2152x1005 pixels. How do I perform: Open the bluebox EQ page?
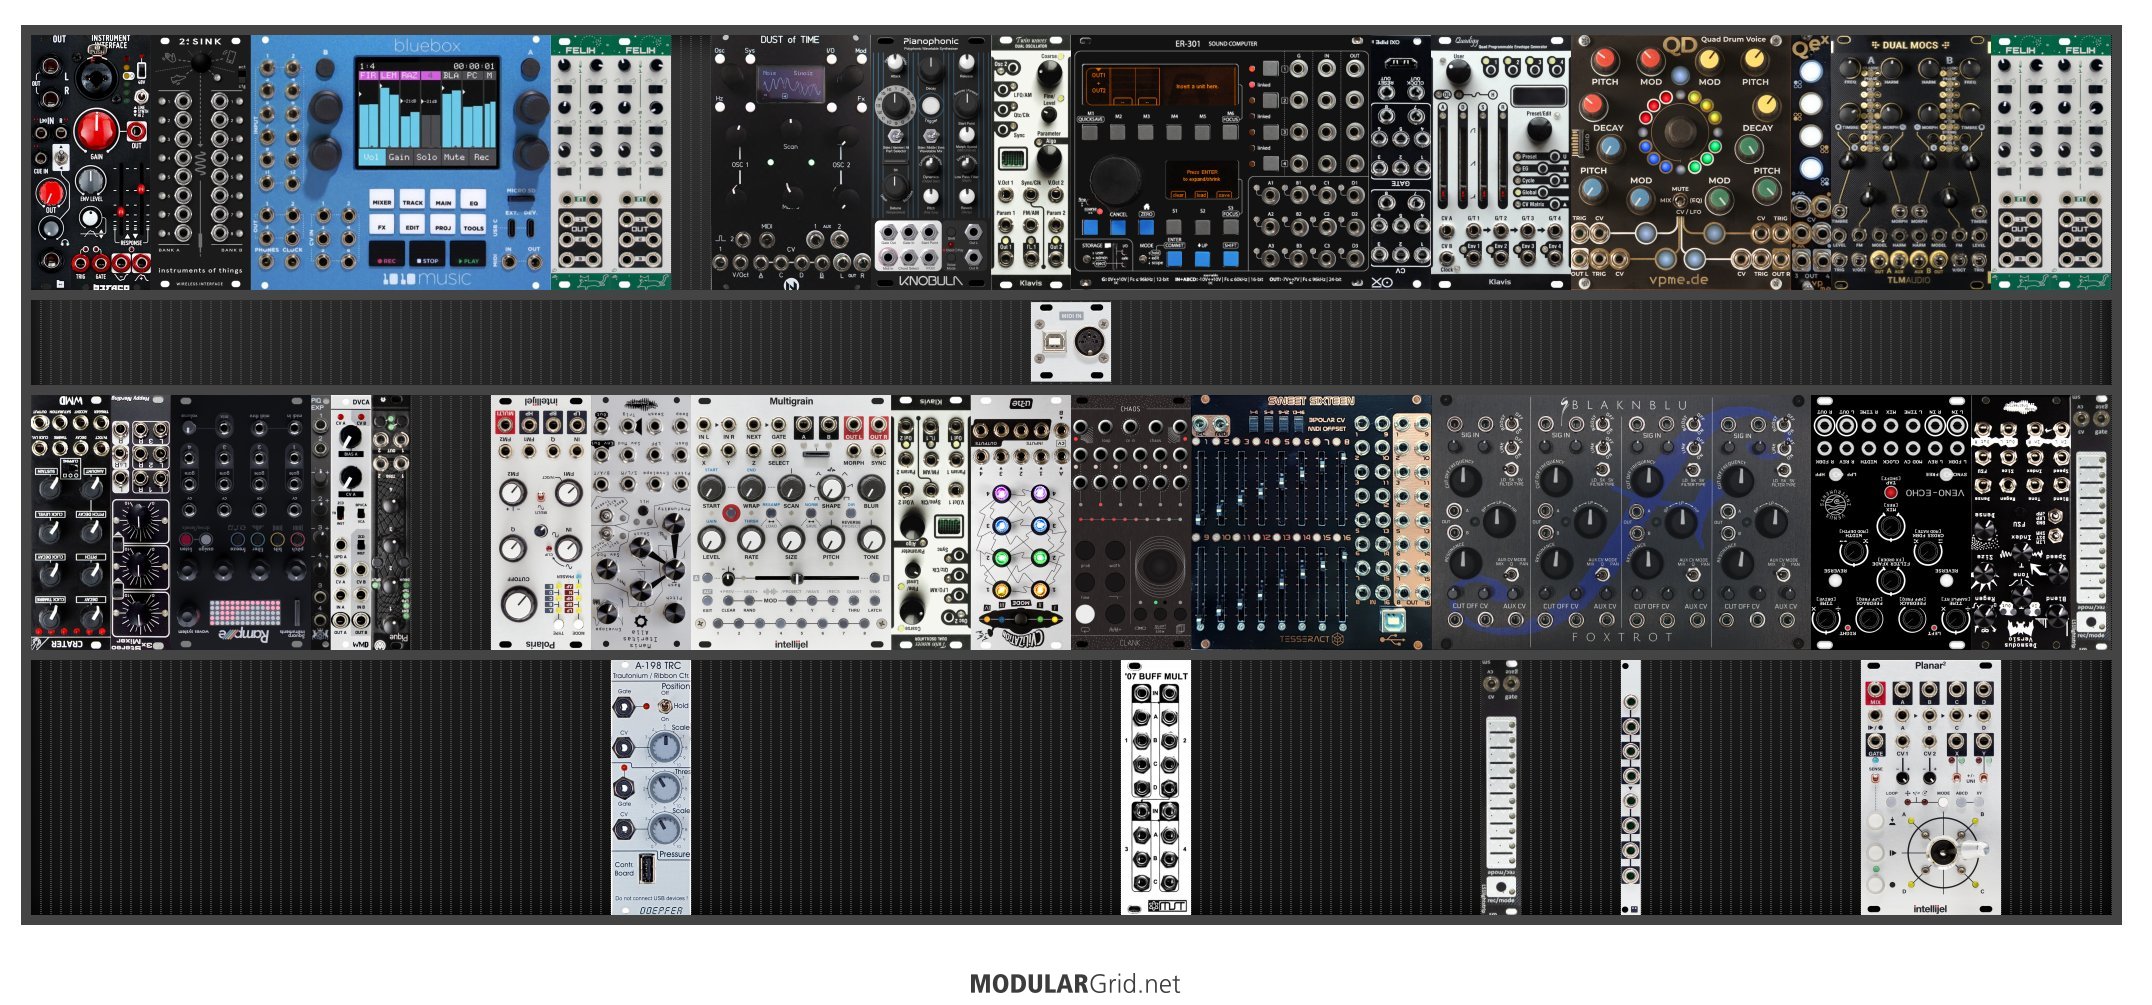(474, 201)
